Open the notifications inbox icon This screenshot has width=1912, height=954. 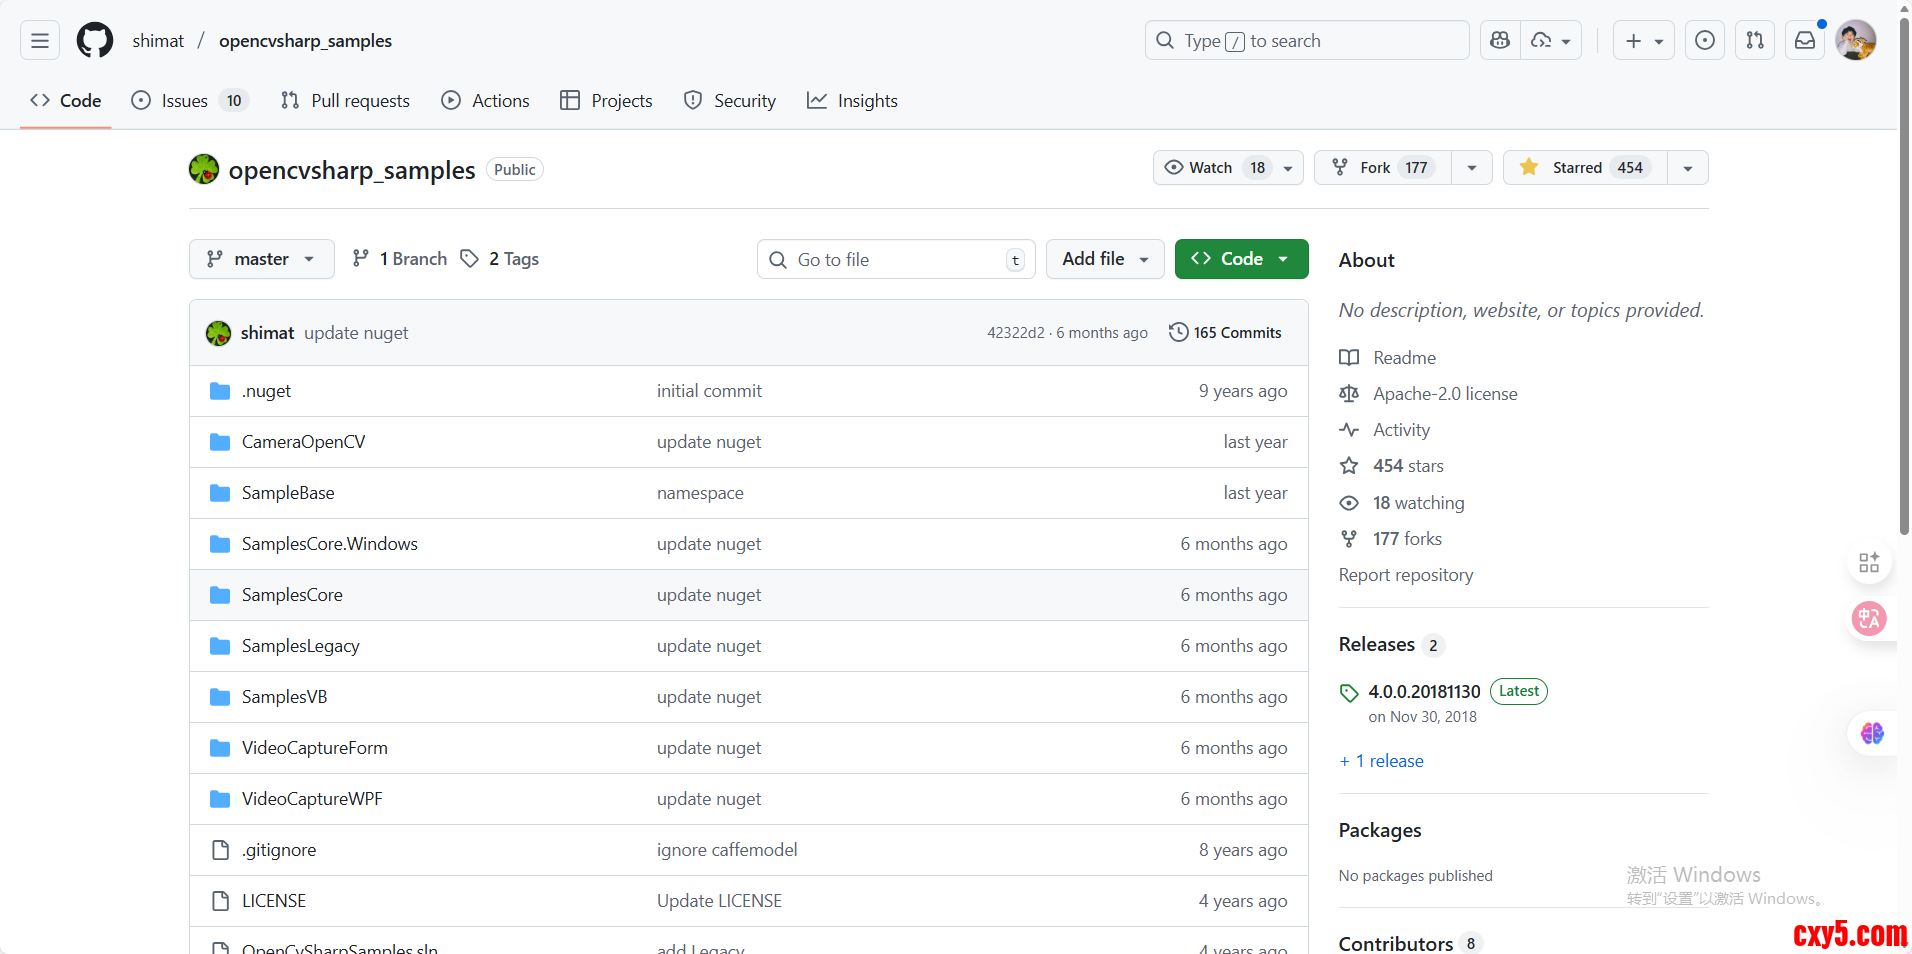tap(1805, 41)
